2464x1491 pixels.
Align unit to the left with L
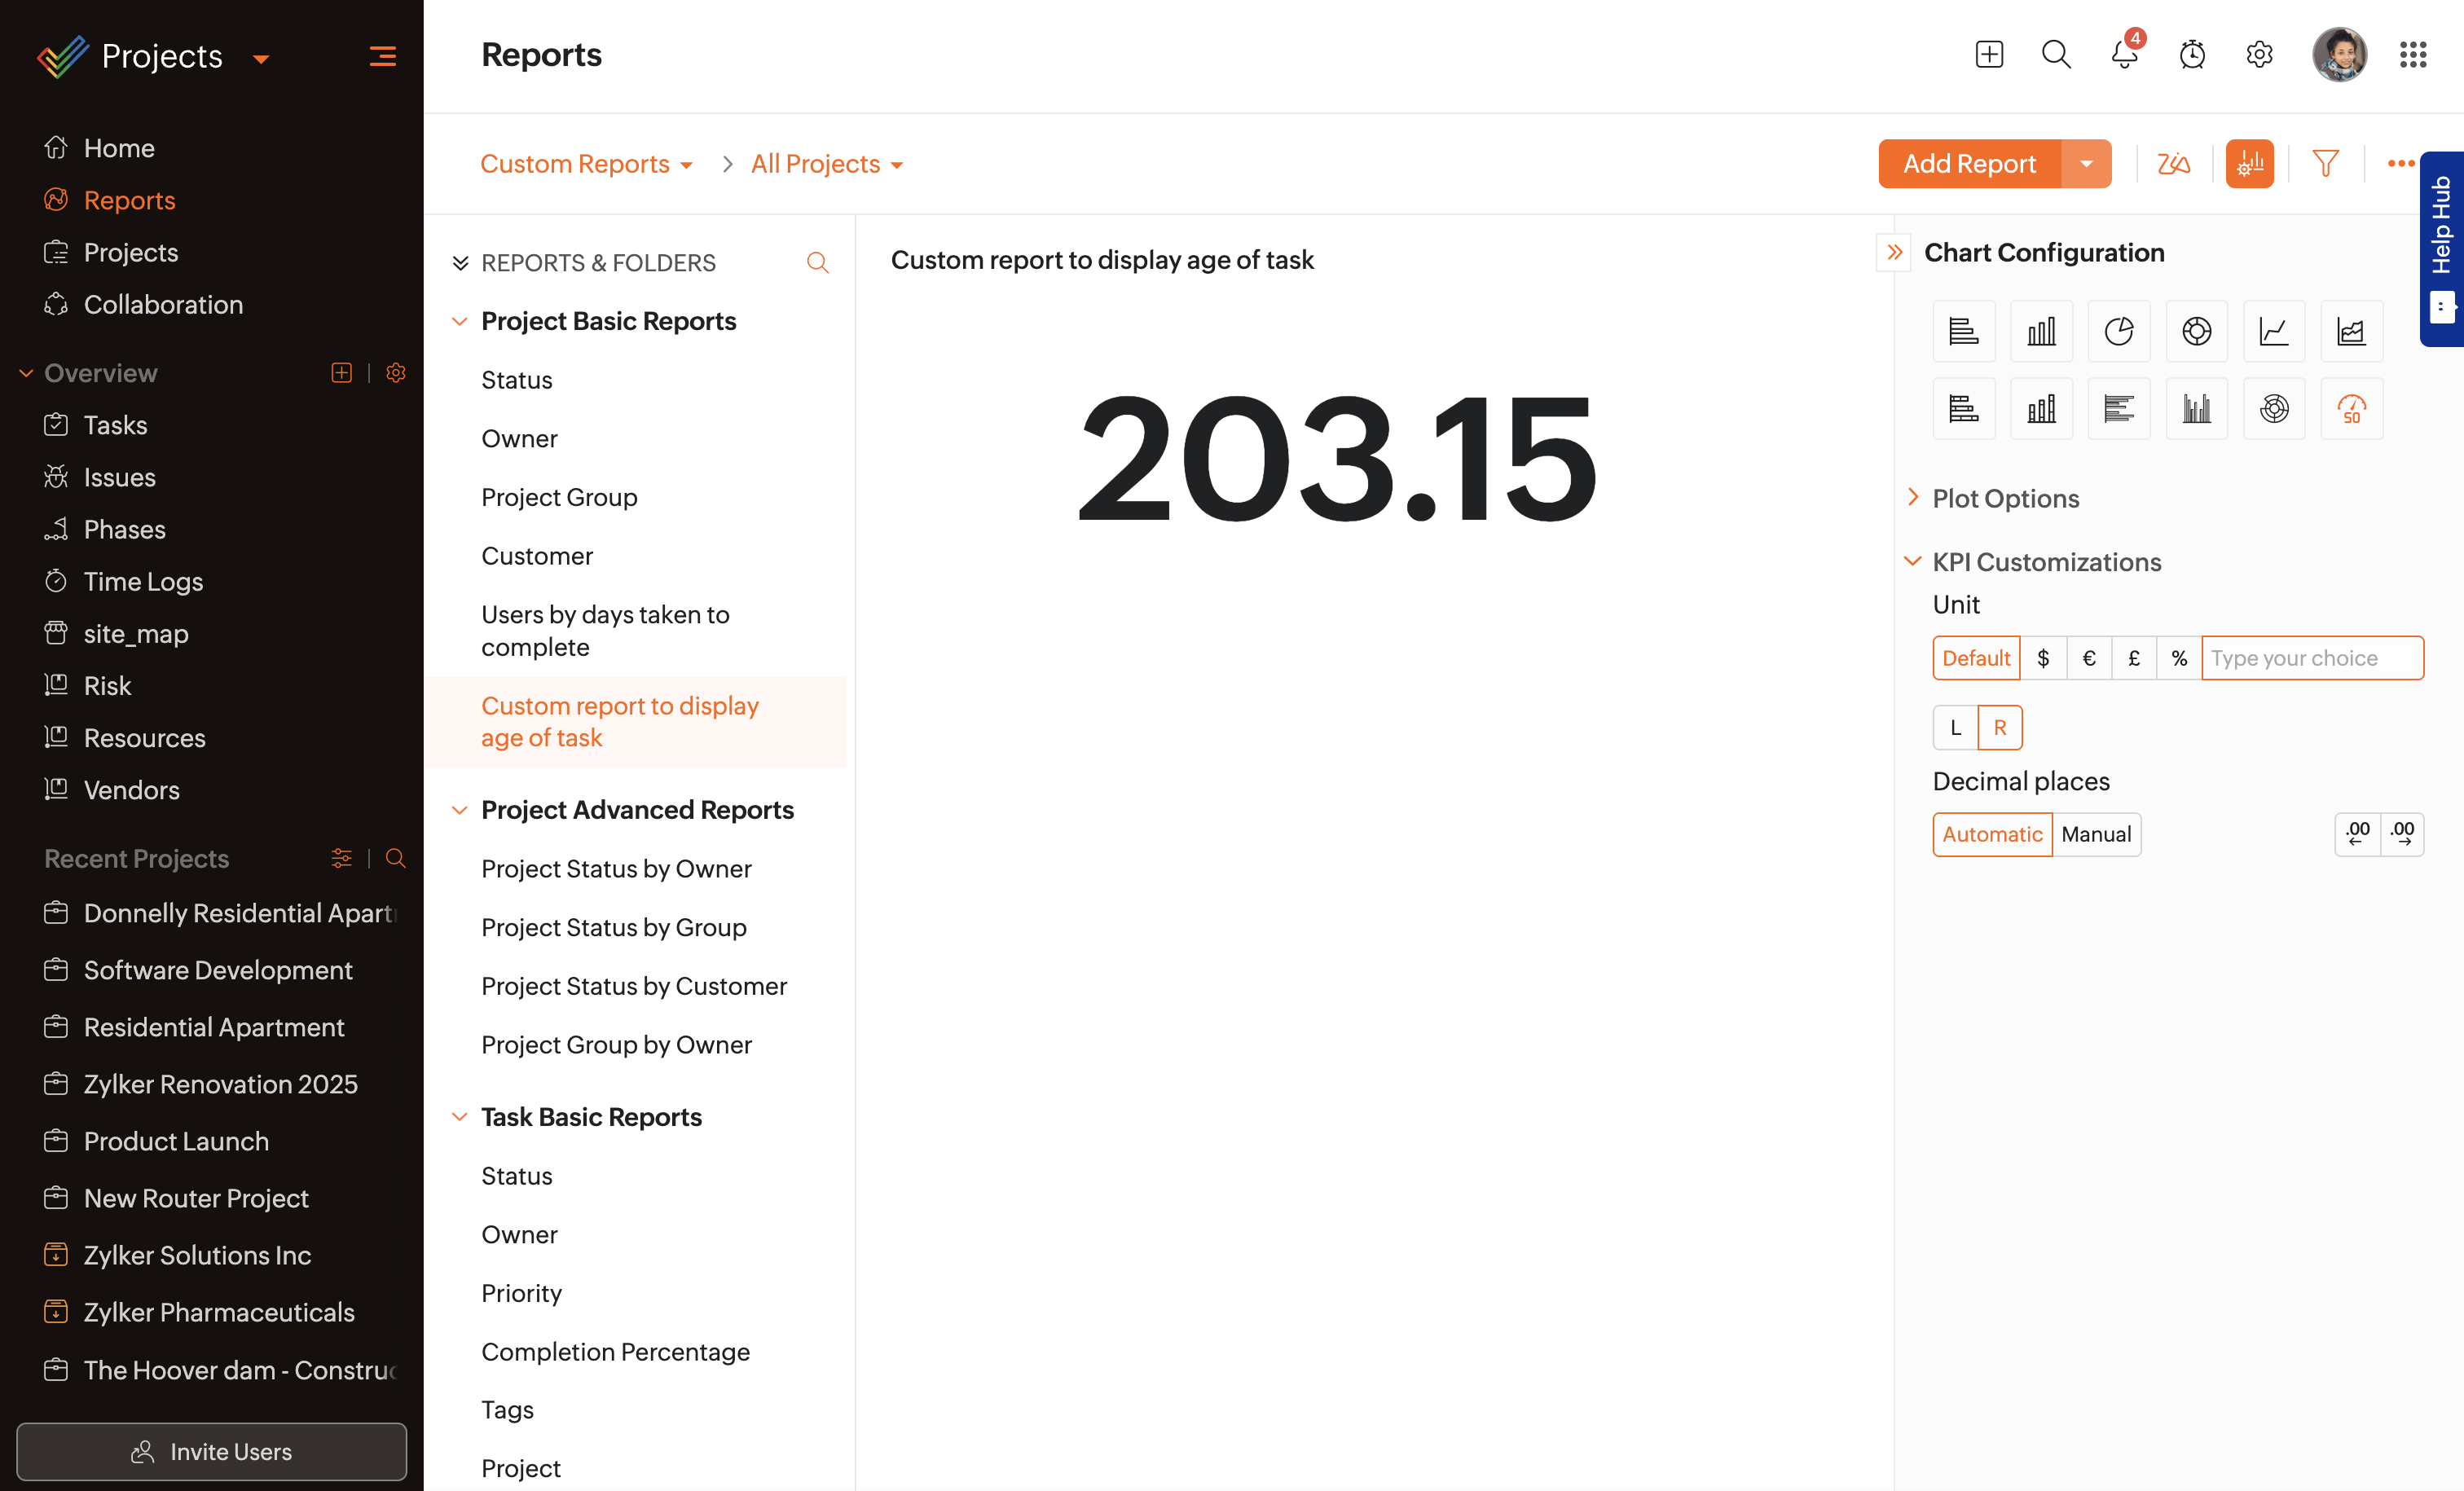coord(1955,727)
